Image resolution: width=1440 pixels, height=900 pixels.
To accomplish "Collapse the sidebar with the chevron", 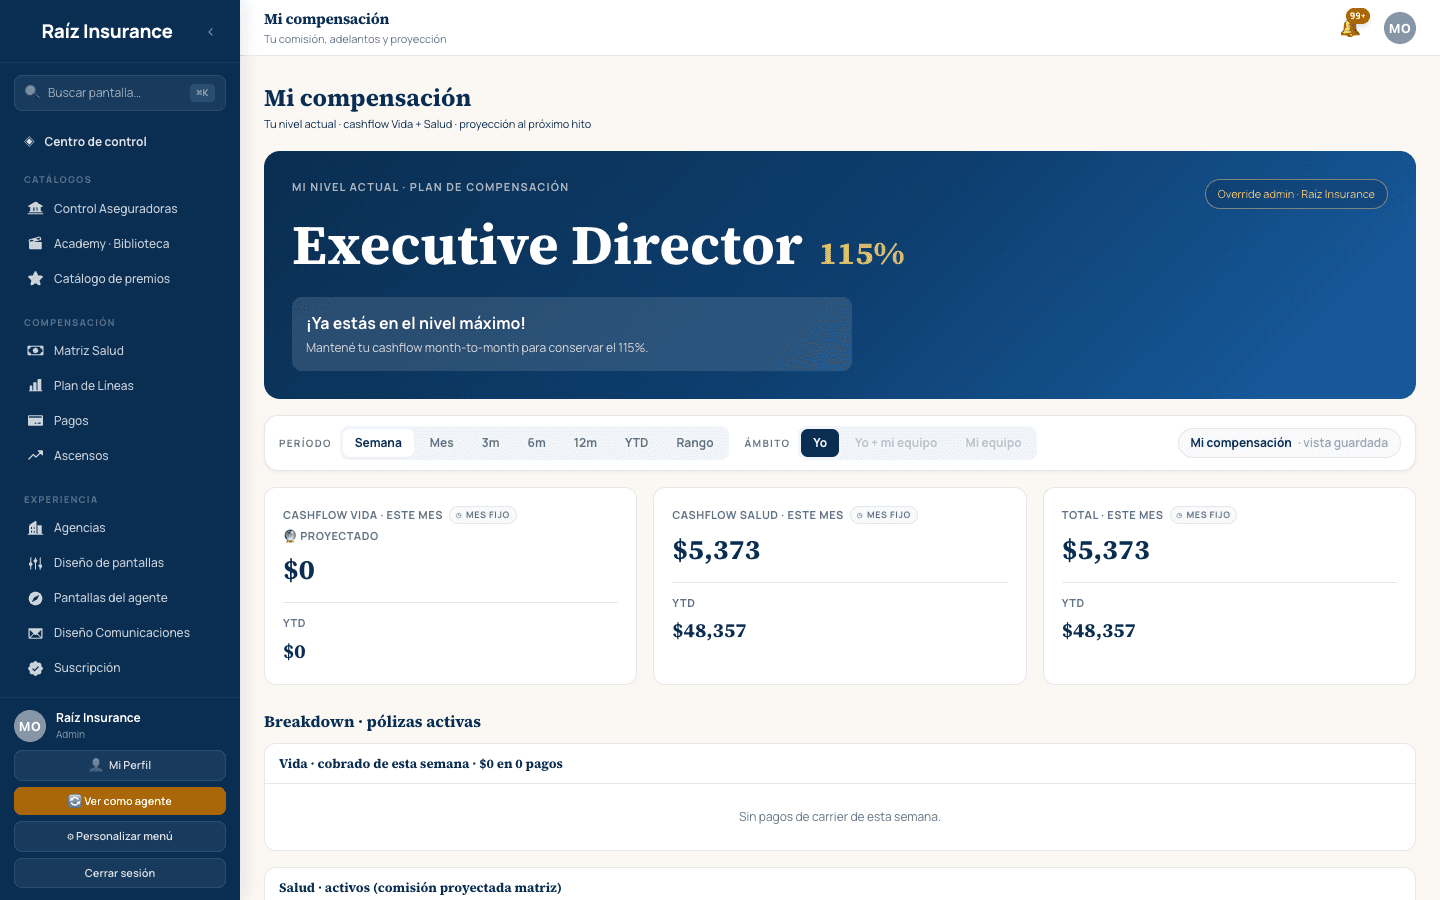I will 210,32.
